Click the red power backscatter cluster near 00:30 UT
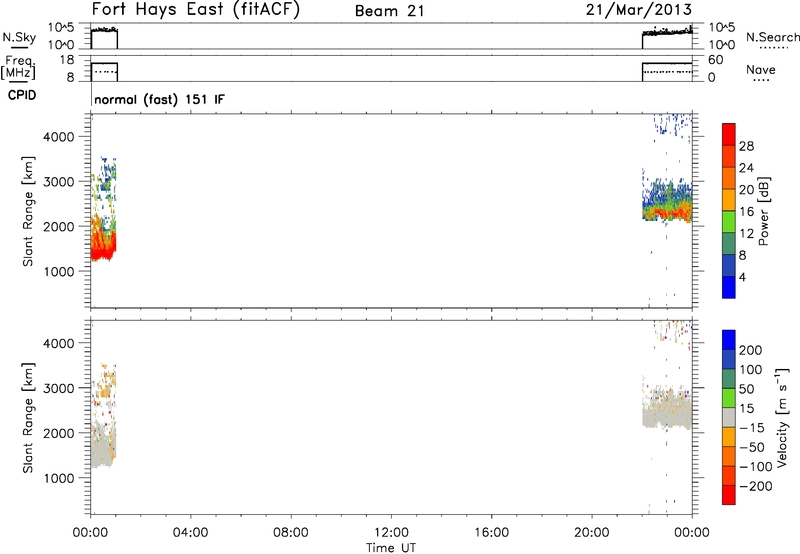800x554 pixels. pos(104,245)
